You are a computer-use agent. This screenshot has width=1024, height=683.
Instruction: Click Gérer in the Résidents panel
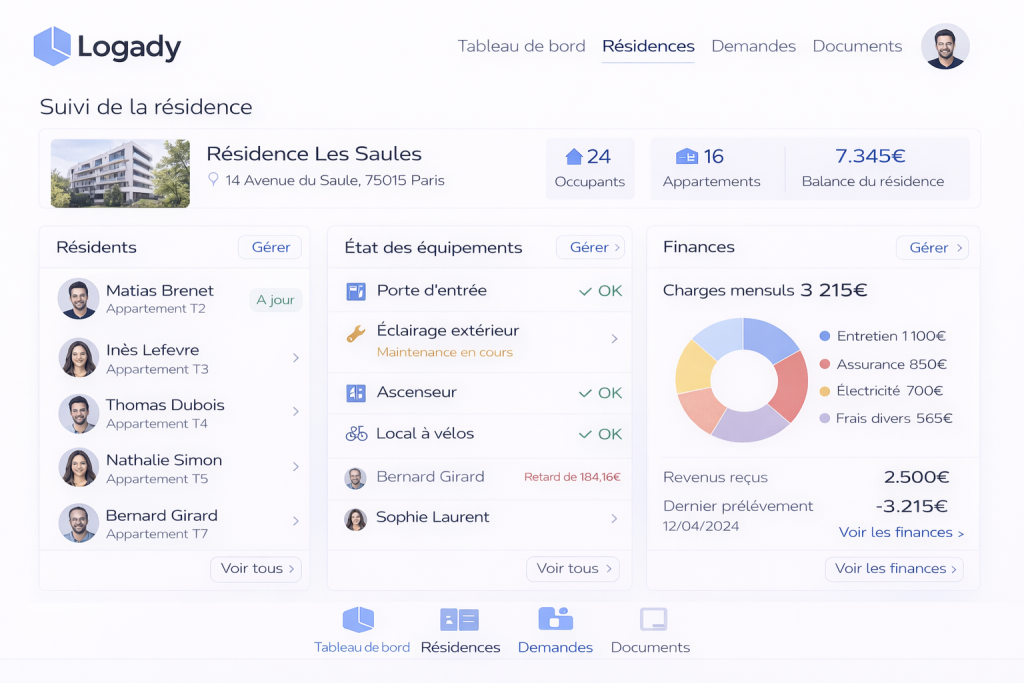(x=270, y=247)
